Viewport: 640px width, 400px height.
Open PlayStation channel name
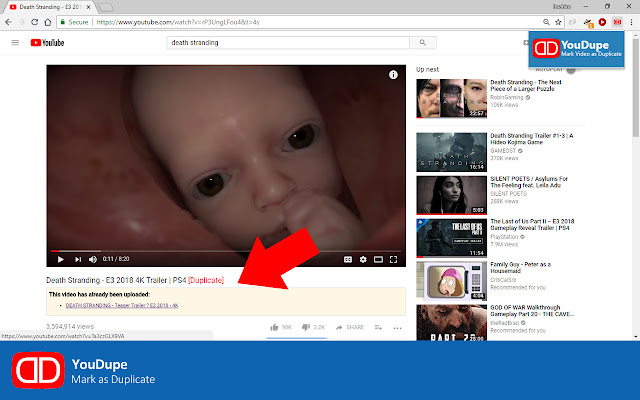click(504, 237)
